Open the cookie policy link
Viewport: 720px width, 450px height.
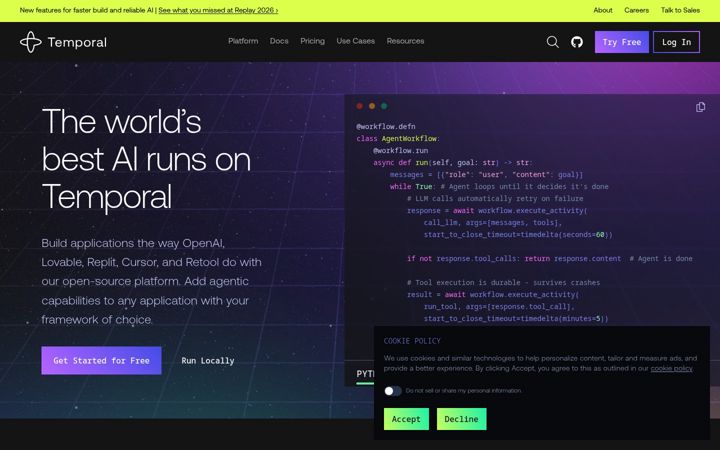(671, 368)
